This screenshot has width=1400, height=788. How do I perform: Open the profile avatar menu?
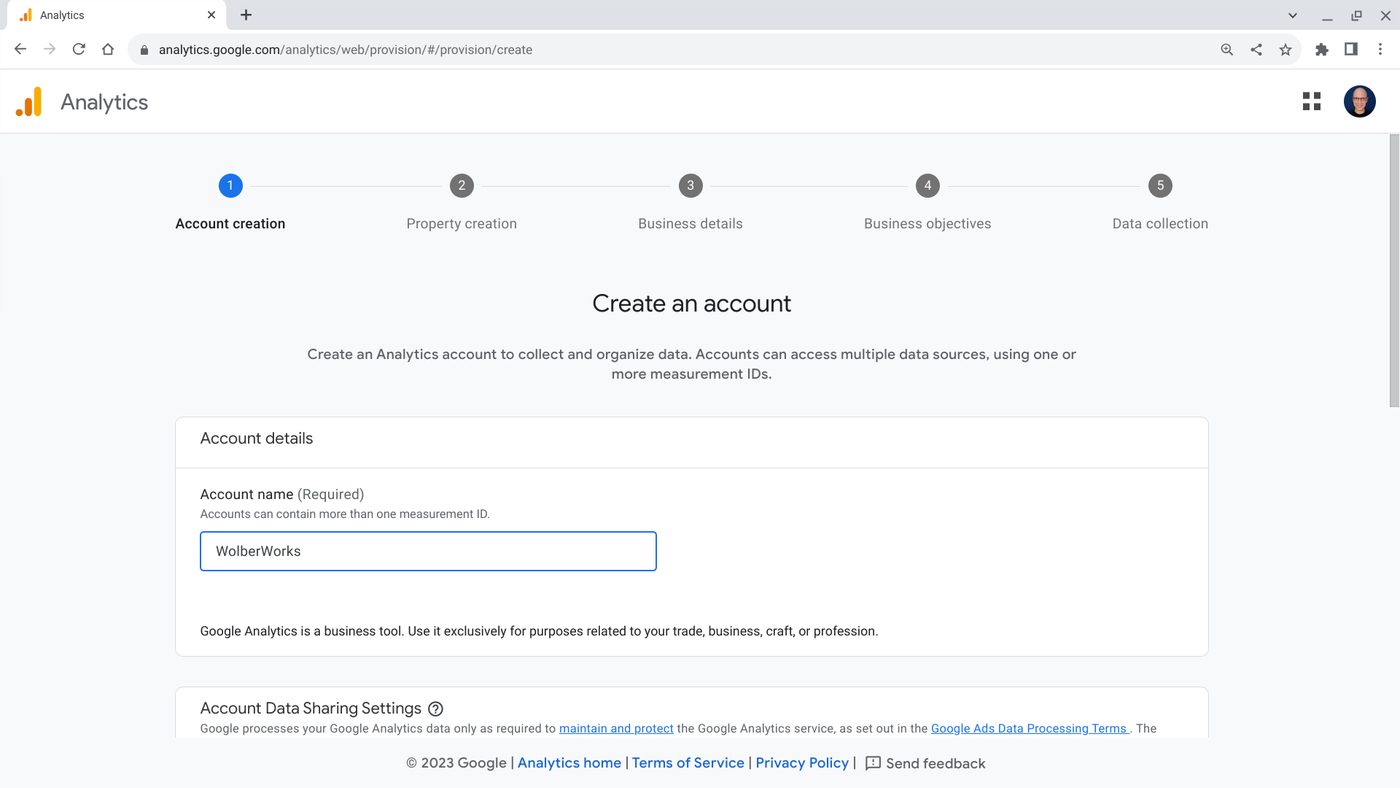pyautogui.click(x=1359, y=101)
